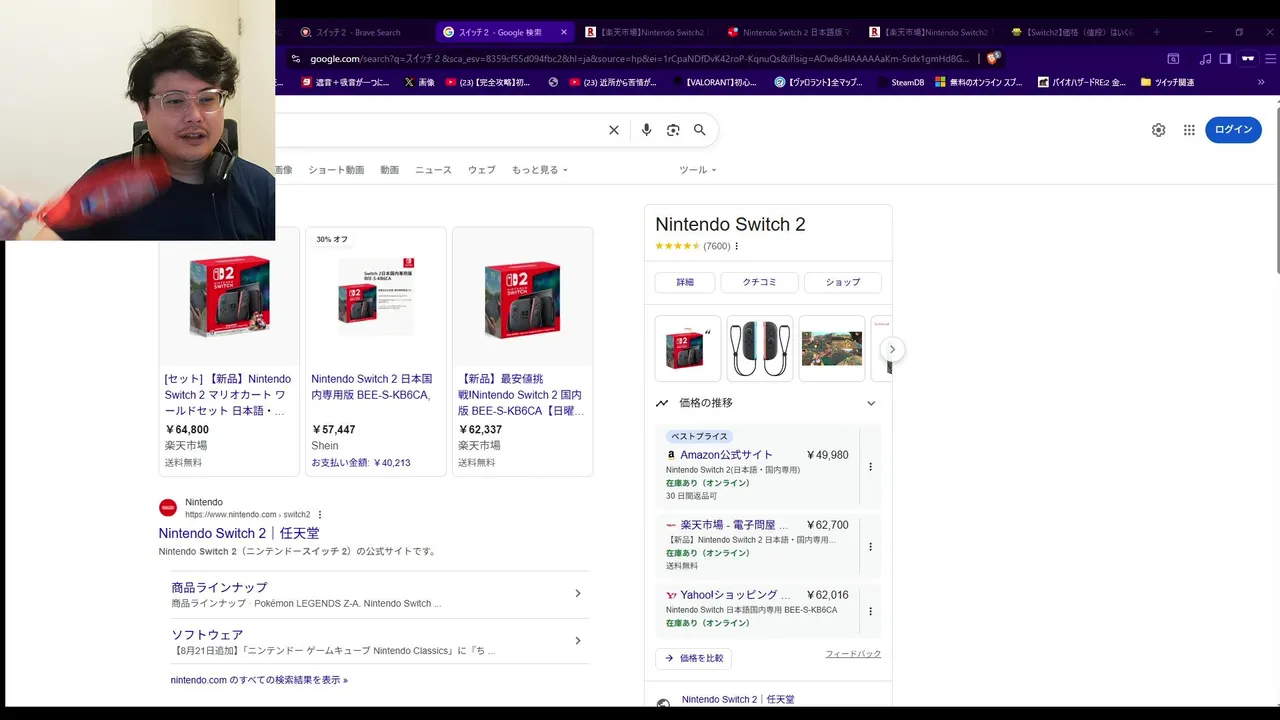
Task: Open more options for 楽天市場 - 電子問屋 offer
Action: click(870, 547)
